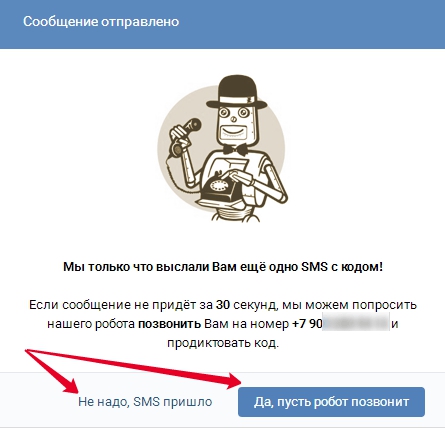Screen dimensions: 445x428
Task: Click the bold '30' seconds text
Action: point(223,305)
